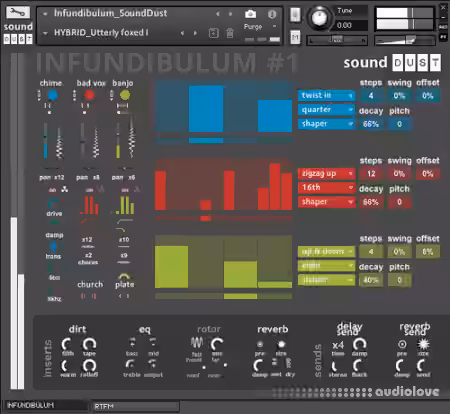Click the reverb send size starburst icon
This screenshot has width=450, height=414.
[423, 344]
